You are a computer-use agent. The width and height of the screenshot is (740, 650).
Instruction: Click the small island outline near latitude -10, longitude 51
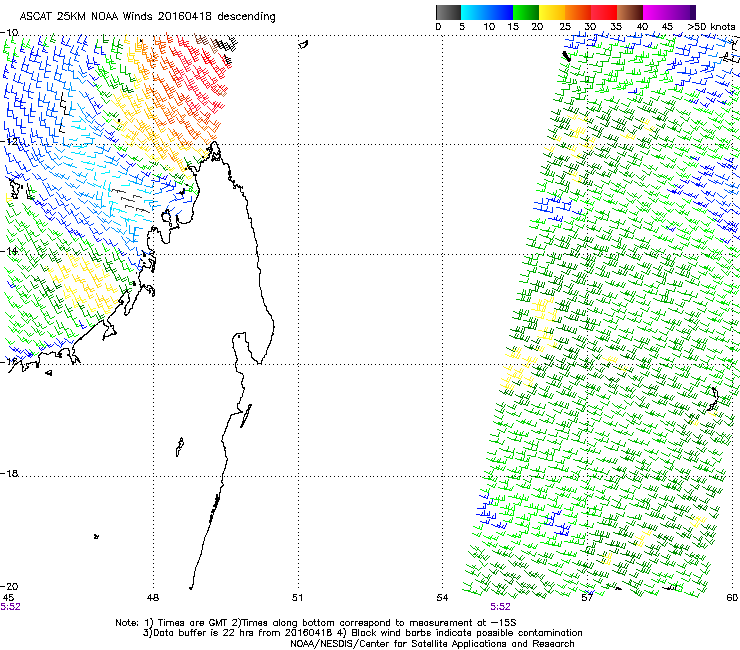pyautogui.click(x=303, y=44)
